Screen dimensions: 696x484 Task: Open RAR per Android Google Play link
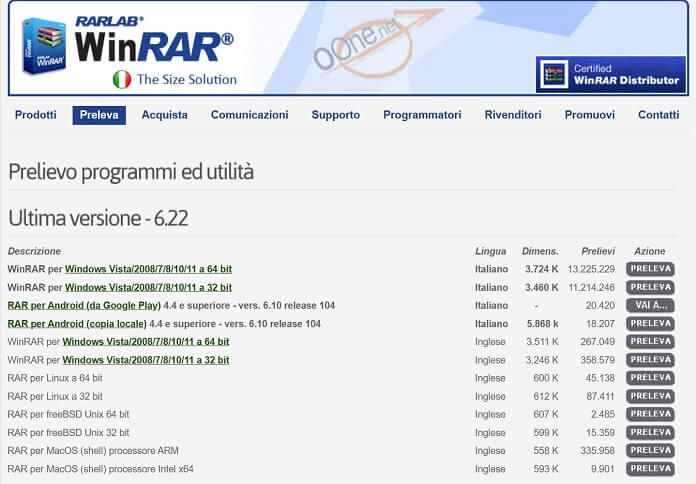pyautogui.click(x=84, y=305)
